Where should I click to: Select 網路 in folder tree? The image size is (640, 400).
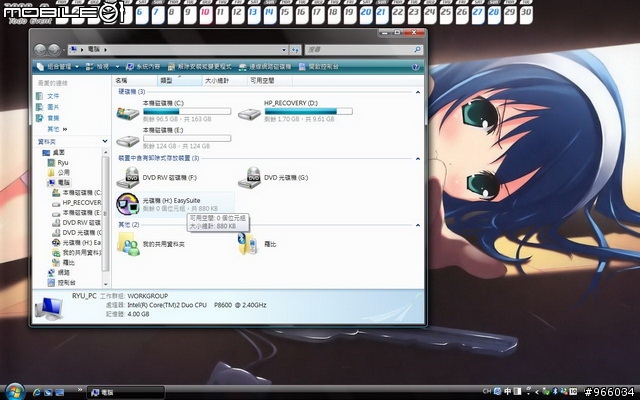59,272
